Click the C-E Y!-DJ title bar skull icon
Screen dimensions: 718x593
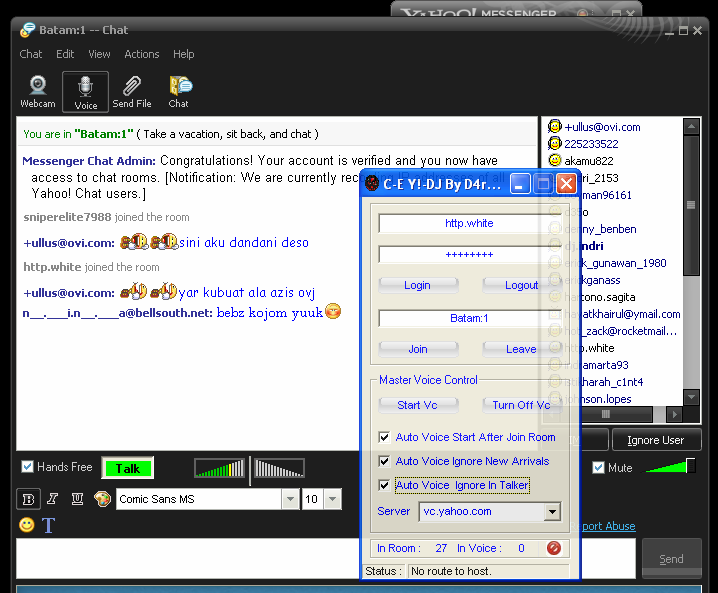372,184
